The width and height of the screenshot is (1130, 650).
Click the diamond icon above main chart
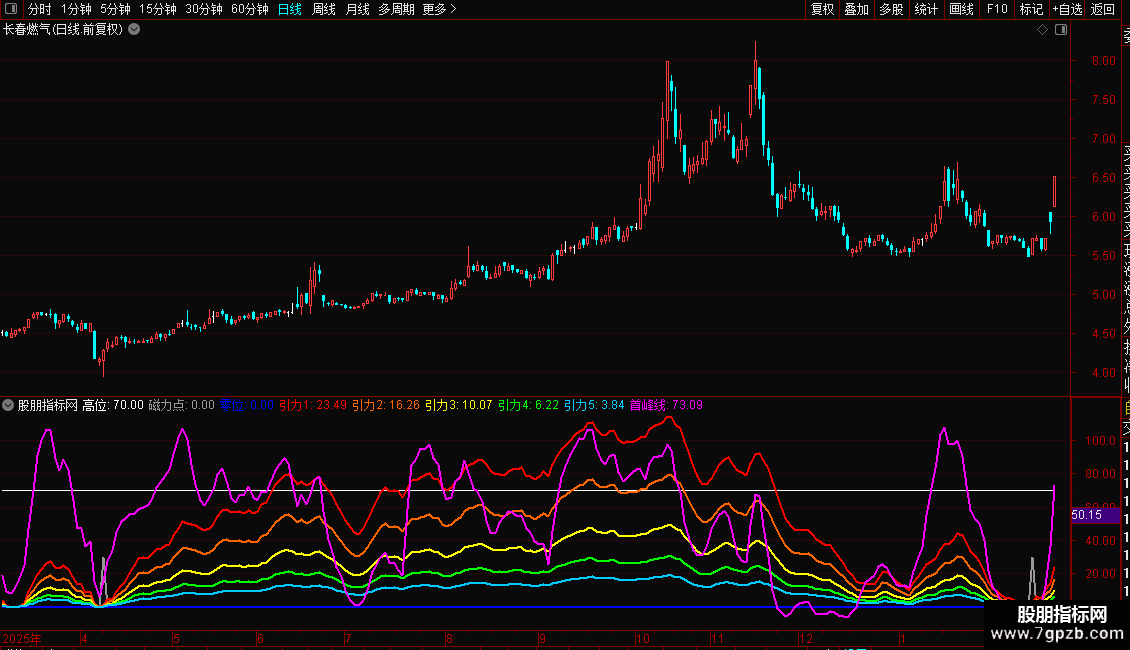click(x=1042, y=30)
